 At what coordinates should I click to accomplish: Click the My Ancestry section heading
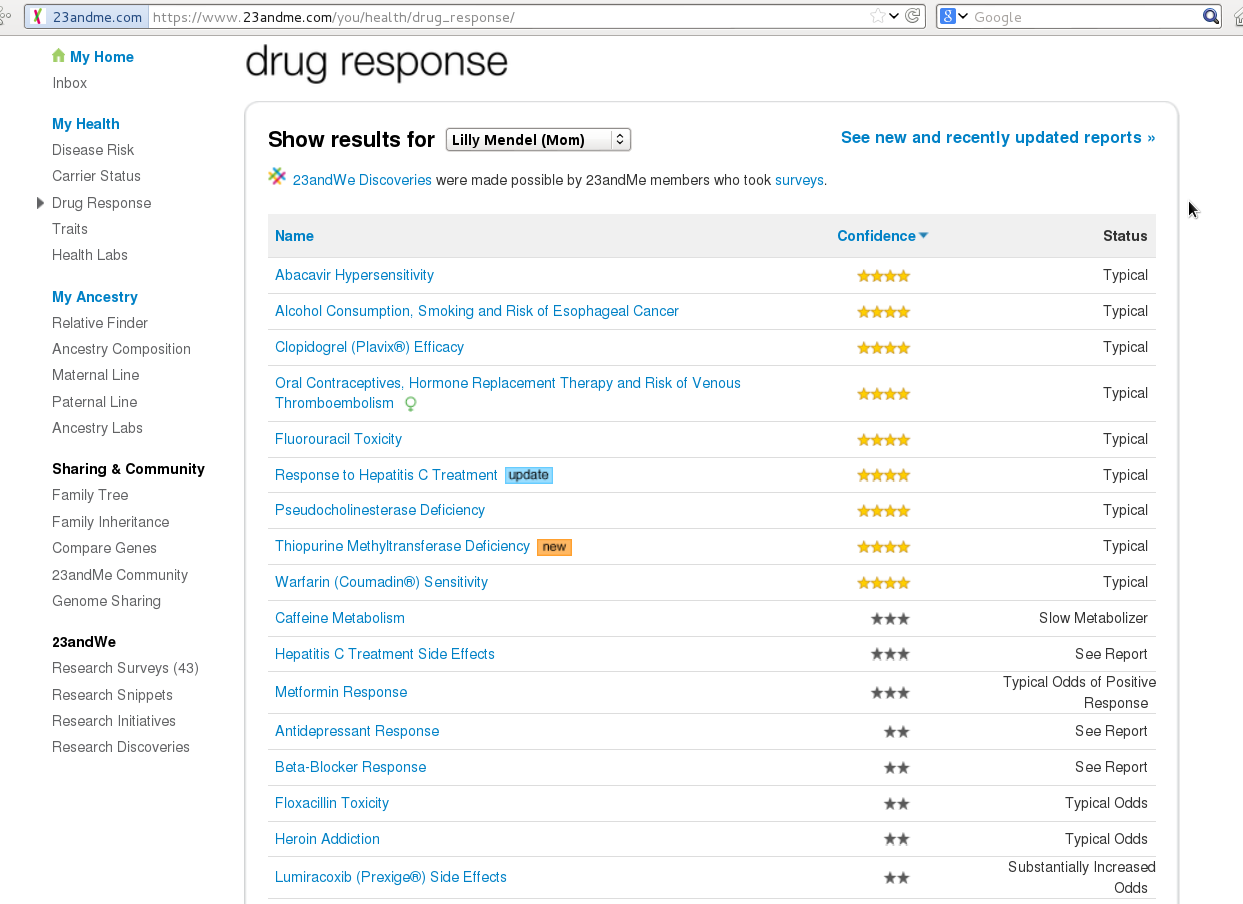(x=95, y=297)
